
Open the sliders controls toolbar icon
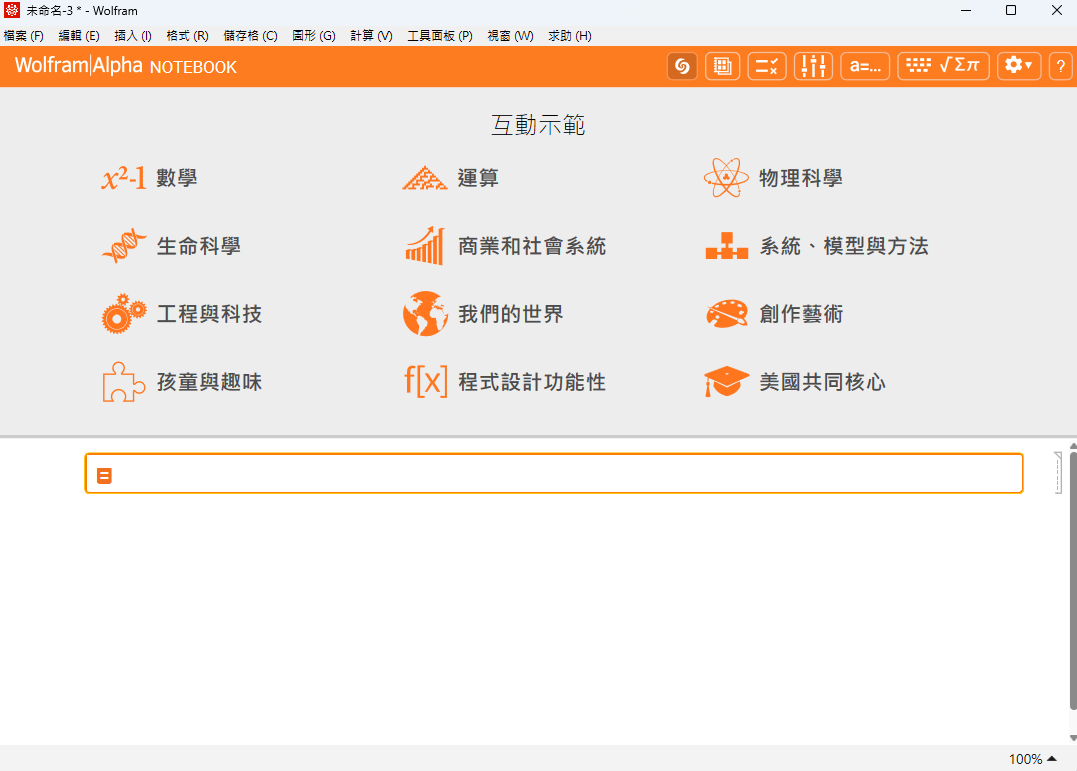coord(813,66)
